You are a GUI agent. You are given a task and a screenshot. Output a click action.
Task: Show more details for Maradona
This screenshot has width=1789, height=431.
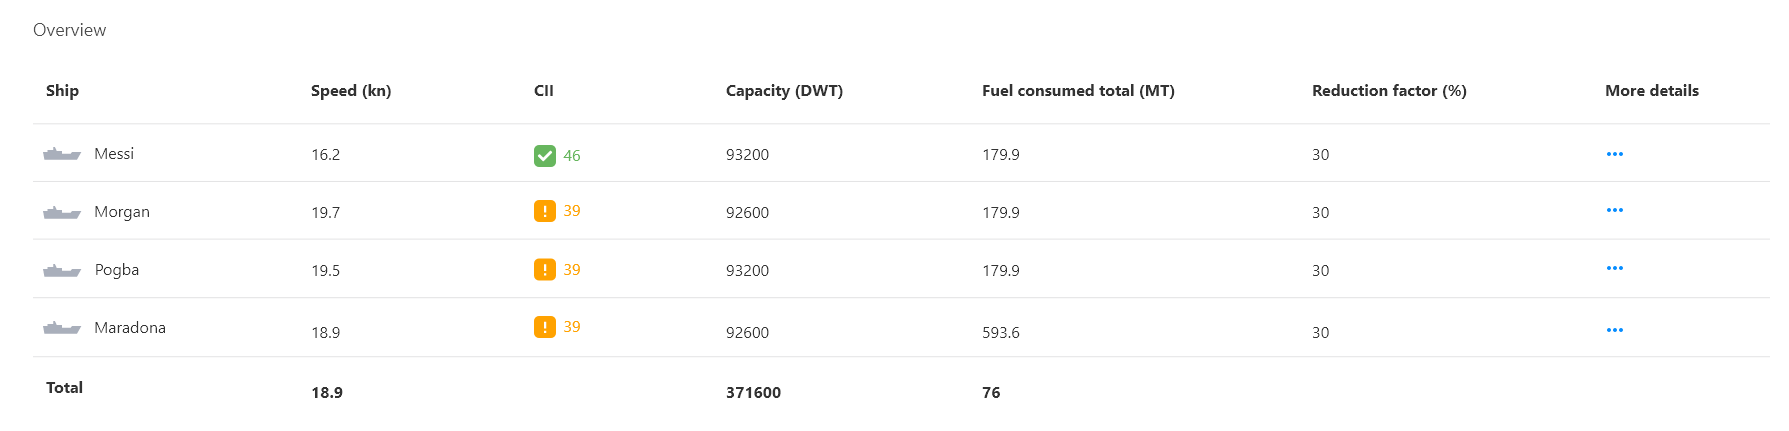click(1614, 330)
